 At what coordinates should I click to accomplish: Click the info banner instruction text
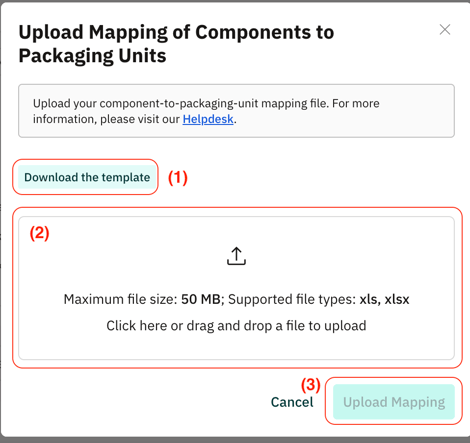point(206,111)
